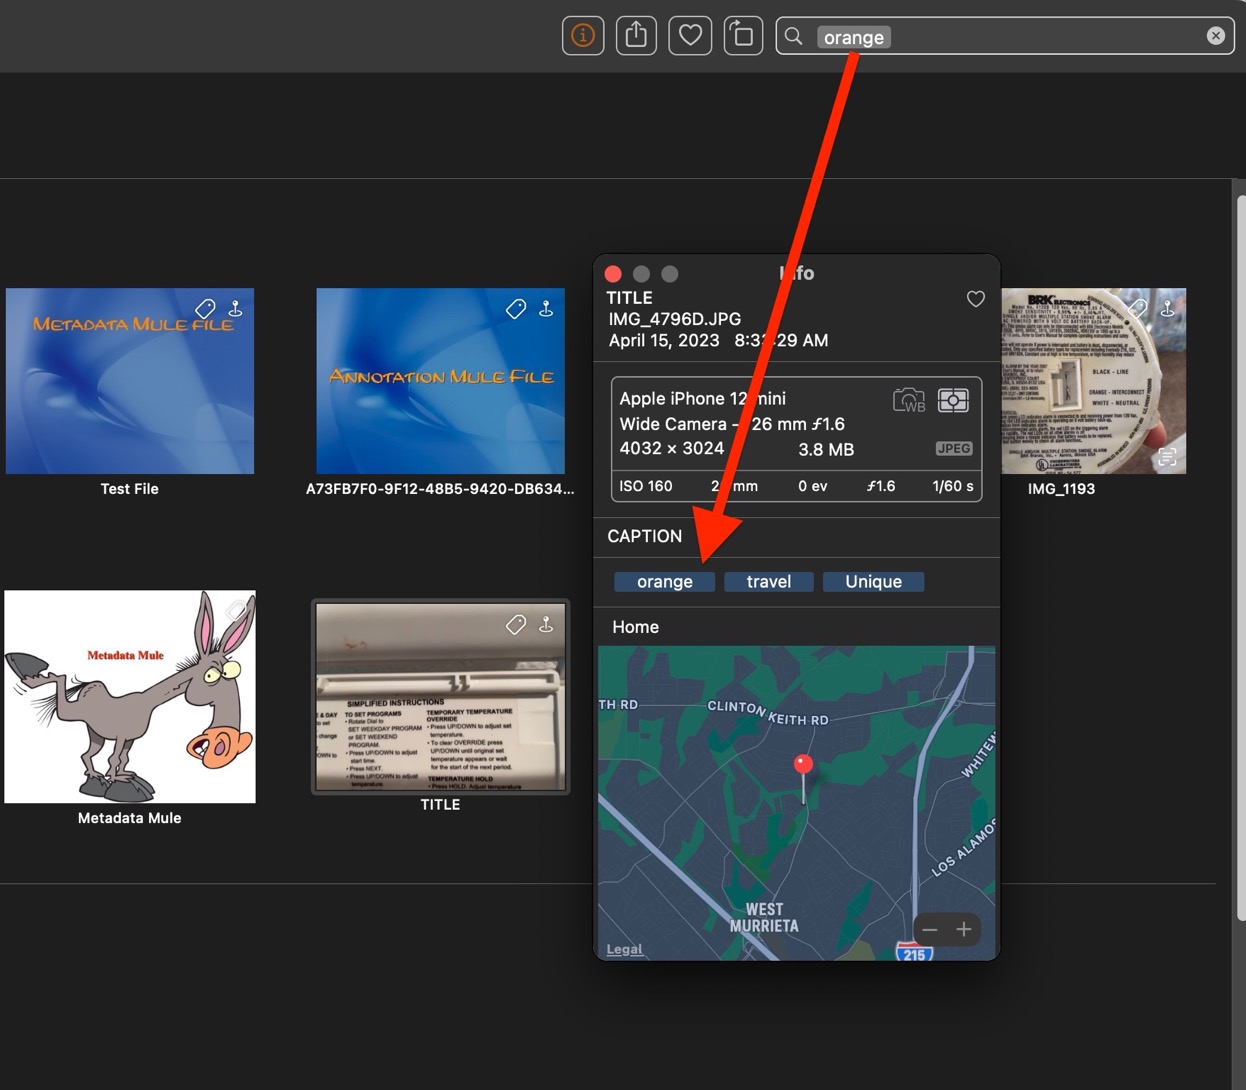Image resolution: width=1246 pixels, height=1090 pixels.
Task: Click location pin icon on Annotation Mule thumbnail
Action: [x=546, y=309]
